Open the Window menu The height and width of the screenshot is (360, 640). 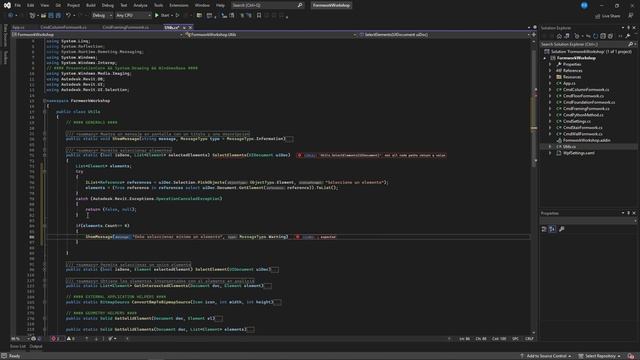click(202, 5)
